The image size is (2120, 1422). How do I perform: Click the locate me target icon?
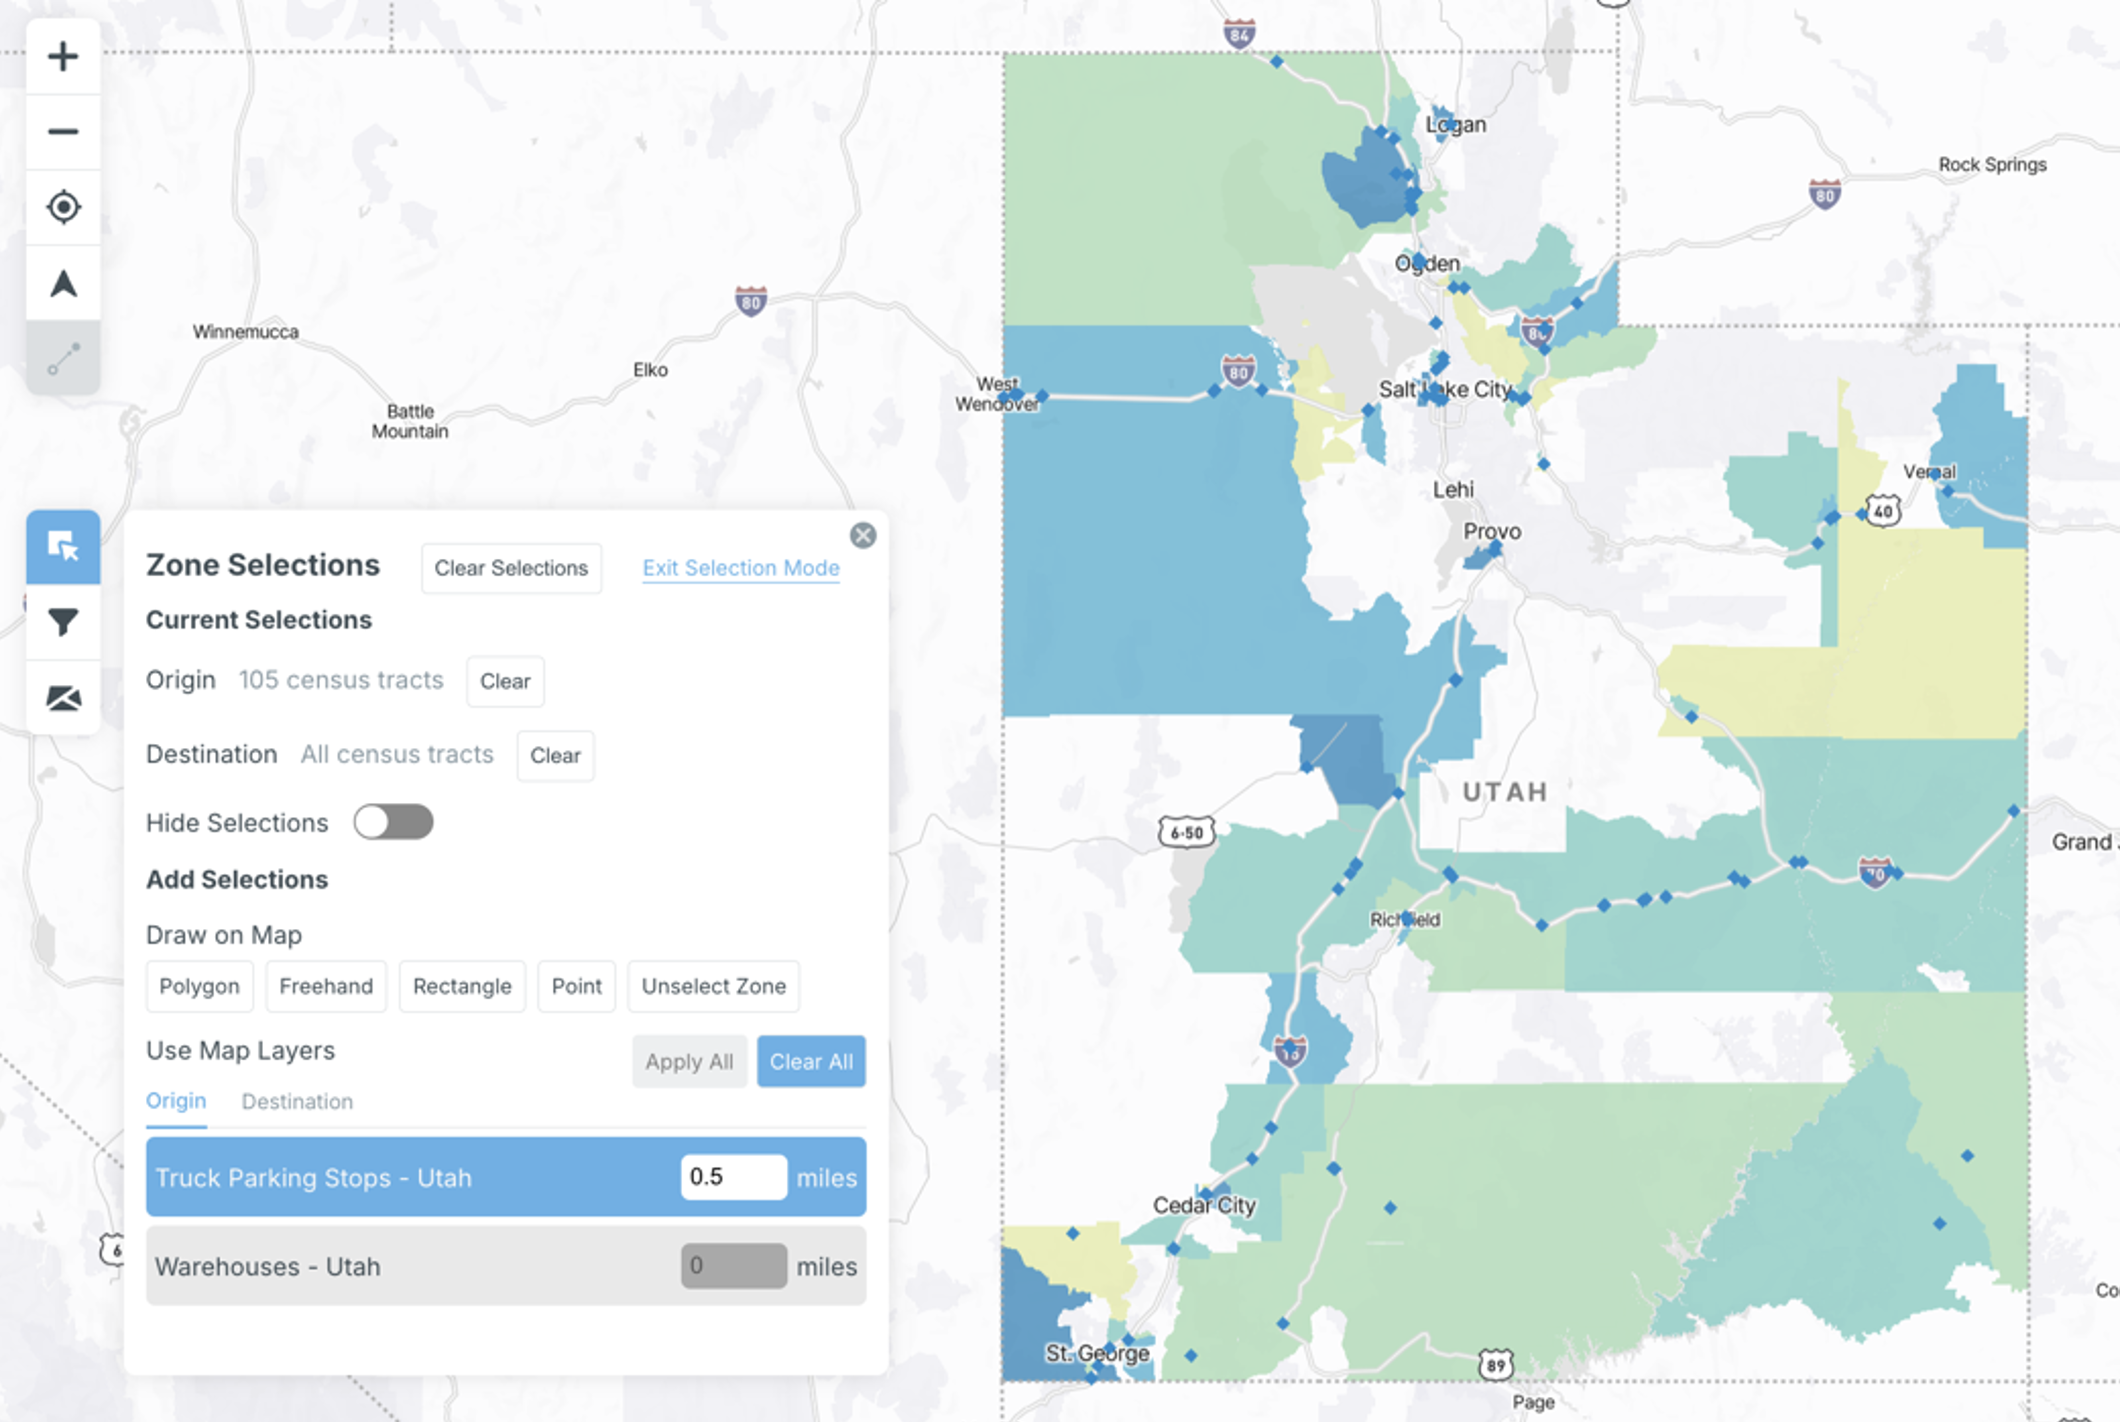[63, 207]
